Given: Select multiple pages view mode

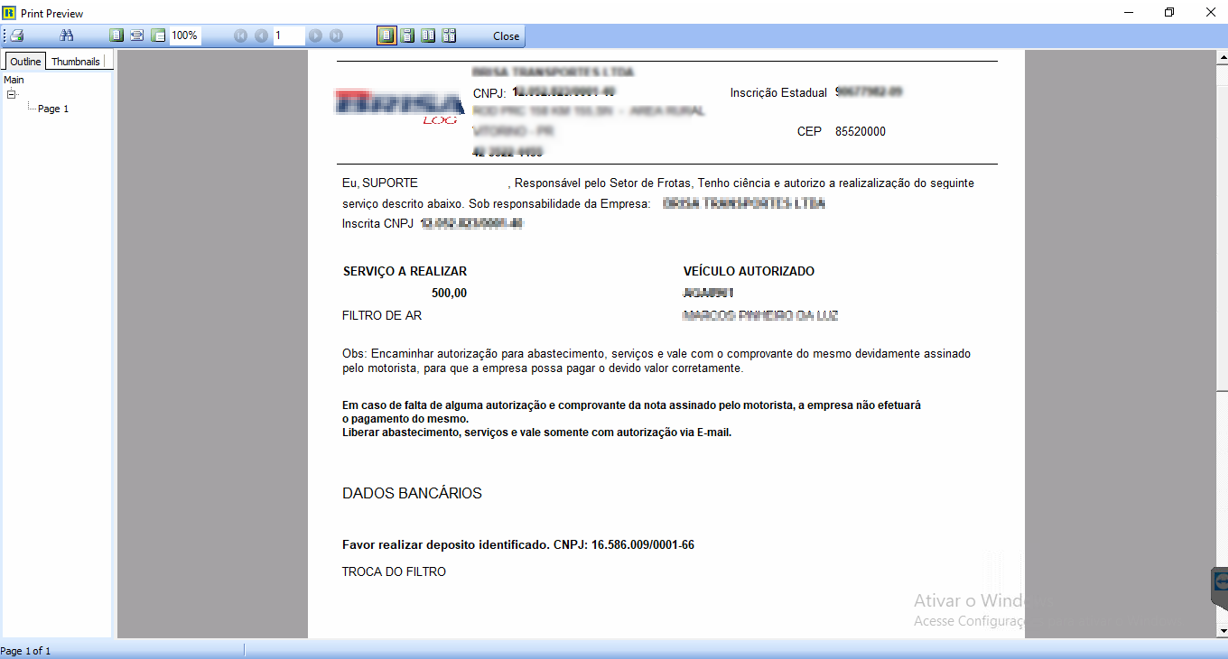Looking at the screenshot, I should tap(449, 35).
